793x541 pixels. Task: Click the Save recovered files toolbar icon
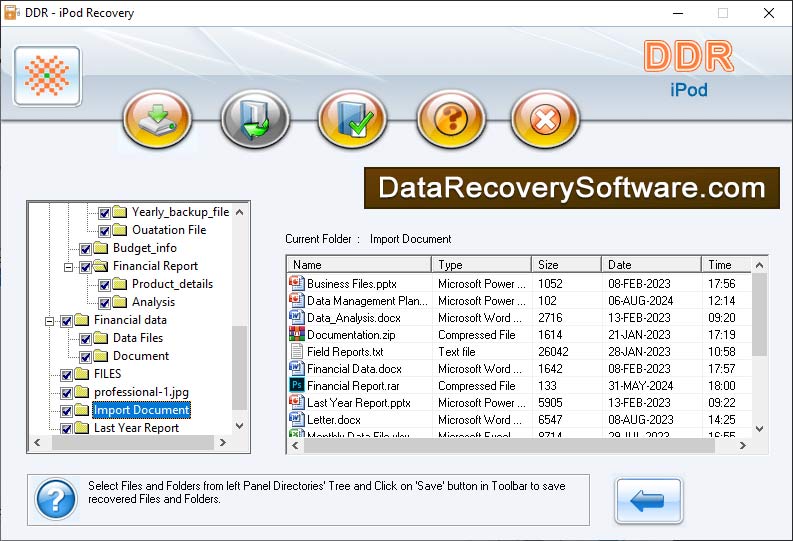click(157, 120)
